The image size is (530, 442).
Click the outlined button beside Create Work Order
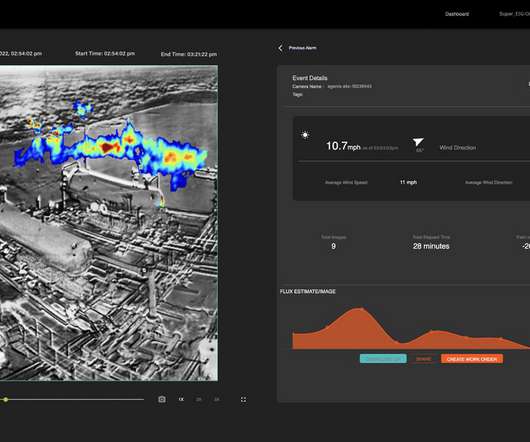point(424,359)
